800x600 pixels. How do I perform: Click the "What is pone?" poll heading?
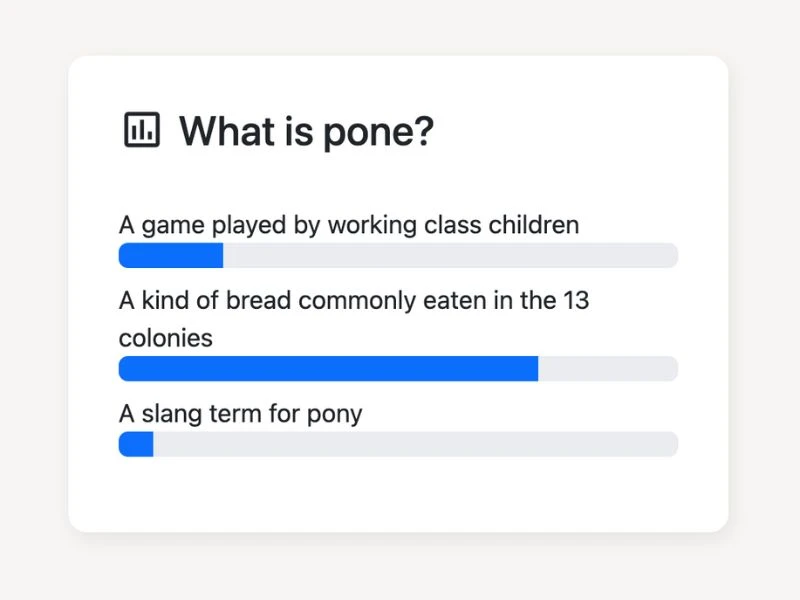[x=306, y=131]
